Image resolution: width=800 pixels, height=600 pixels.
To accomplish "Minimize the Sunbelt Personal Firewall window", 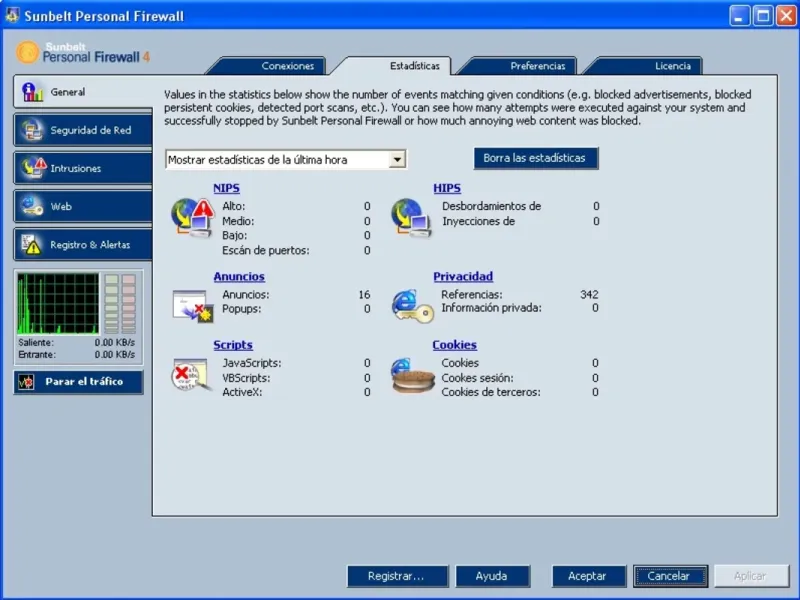I will coord(739,16).
